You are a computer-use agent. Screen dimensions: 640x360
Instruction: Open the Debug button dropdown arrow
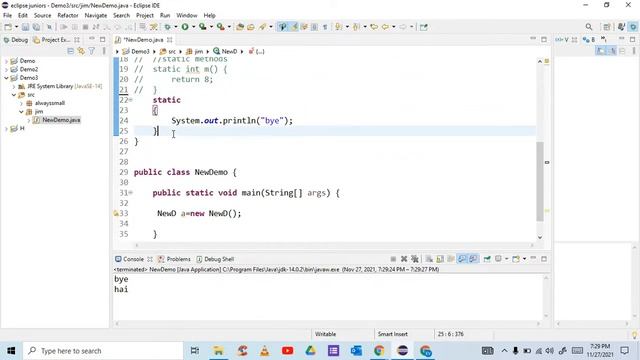176,27
